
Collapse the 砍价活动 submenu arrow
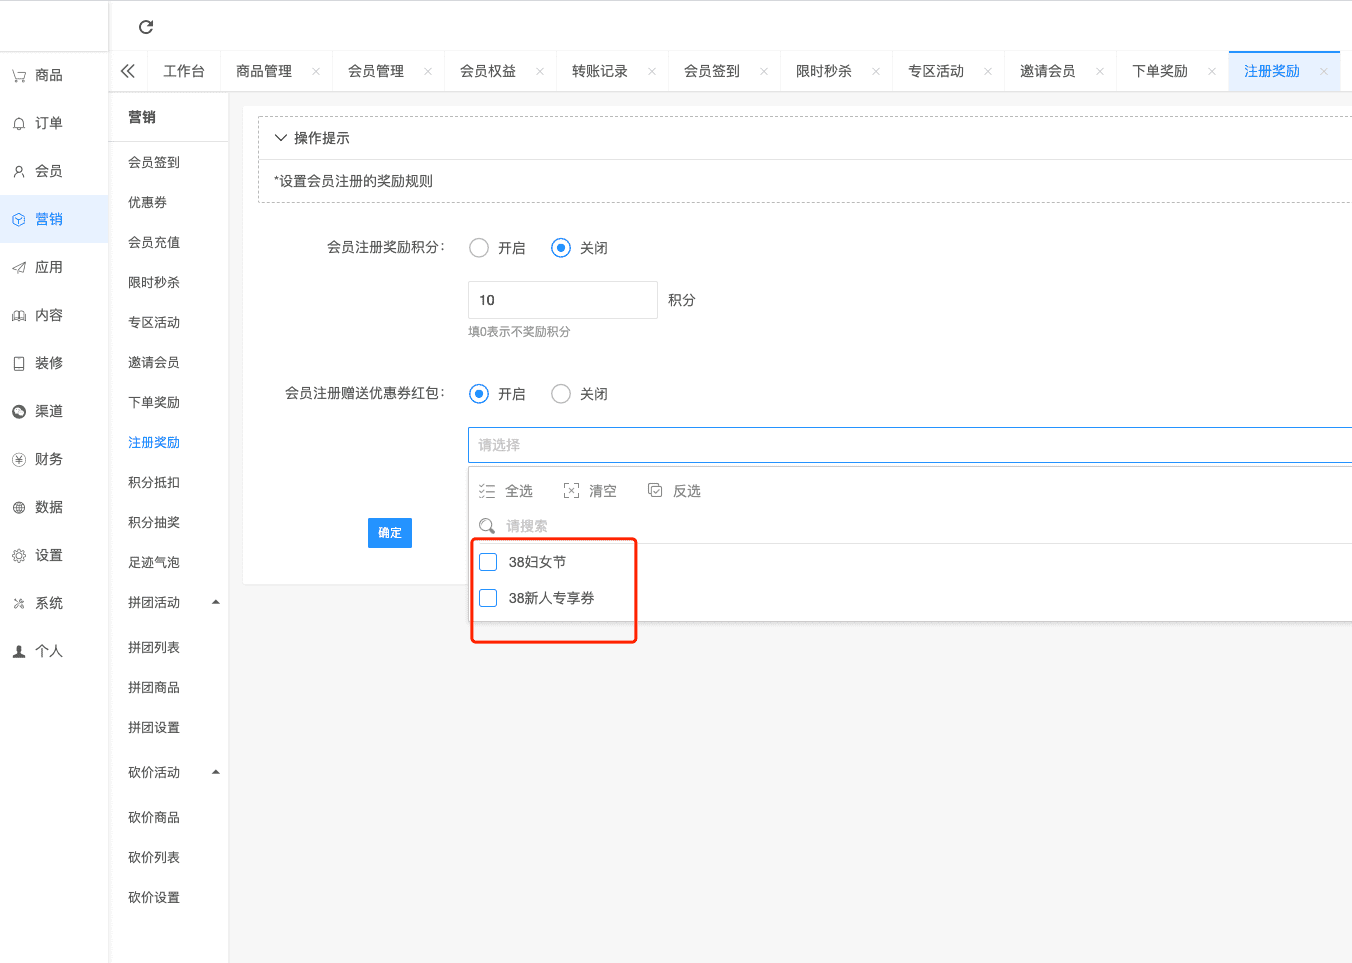(x=216, y=772)
